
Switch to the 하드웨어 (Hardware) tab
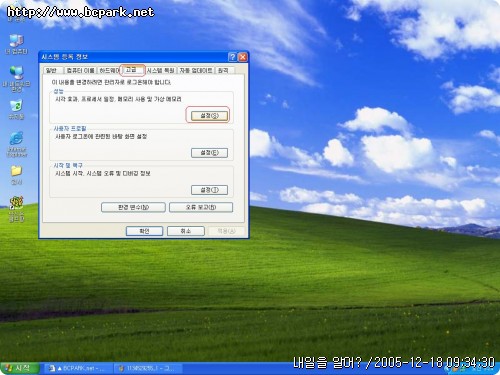coord(108,71)
